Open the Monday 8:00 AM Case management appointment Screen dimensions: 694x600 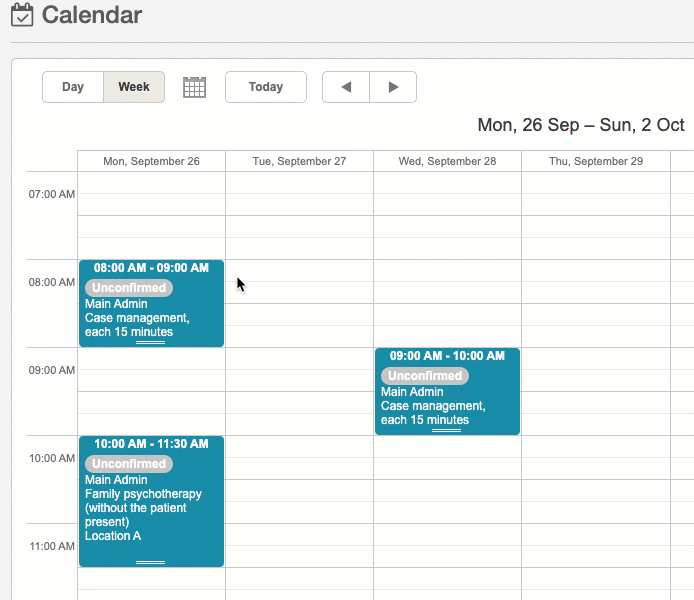coord(151,318)
